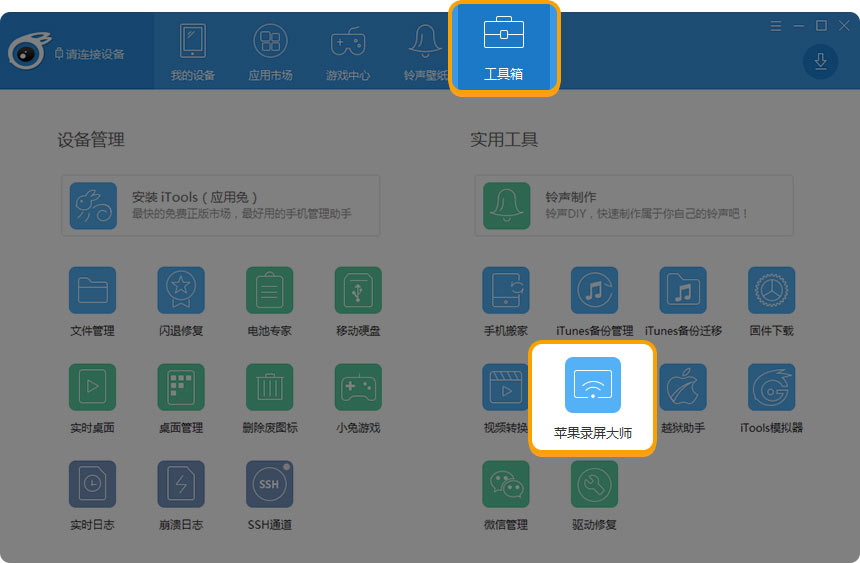Switch to 我的设备 tab
The width and height of the screenshot is (860, 563).
[192, 50]
